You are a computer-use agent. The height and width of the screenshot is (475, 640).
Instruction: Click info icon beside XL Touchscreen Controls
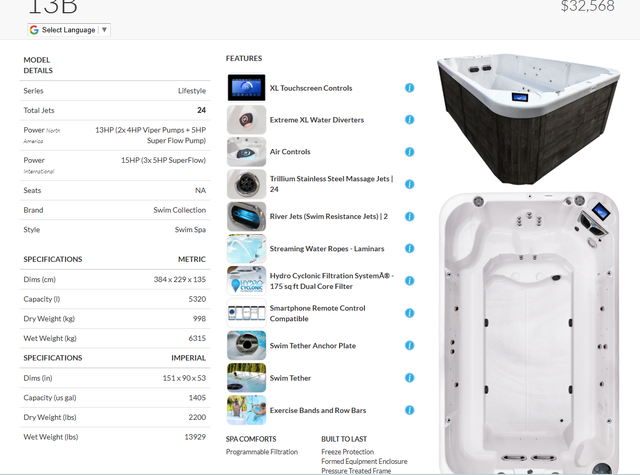point(409,88)
